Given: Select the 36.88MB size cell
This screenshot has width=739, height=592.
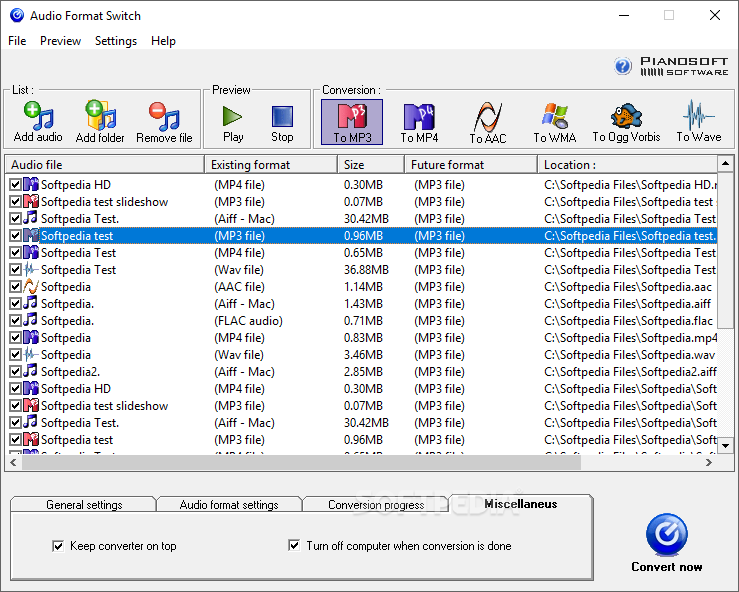Looking at the screenshot, I should pyautogui.click(x=366, y=270).
